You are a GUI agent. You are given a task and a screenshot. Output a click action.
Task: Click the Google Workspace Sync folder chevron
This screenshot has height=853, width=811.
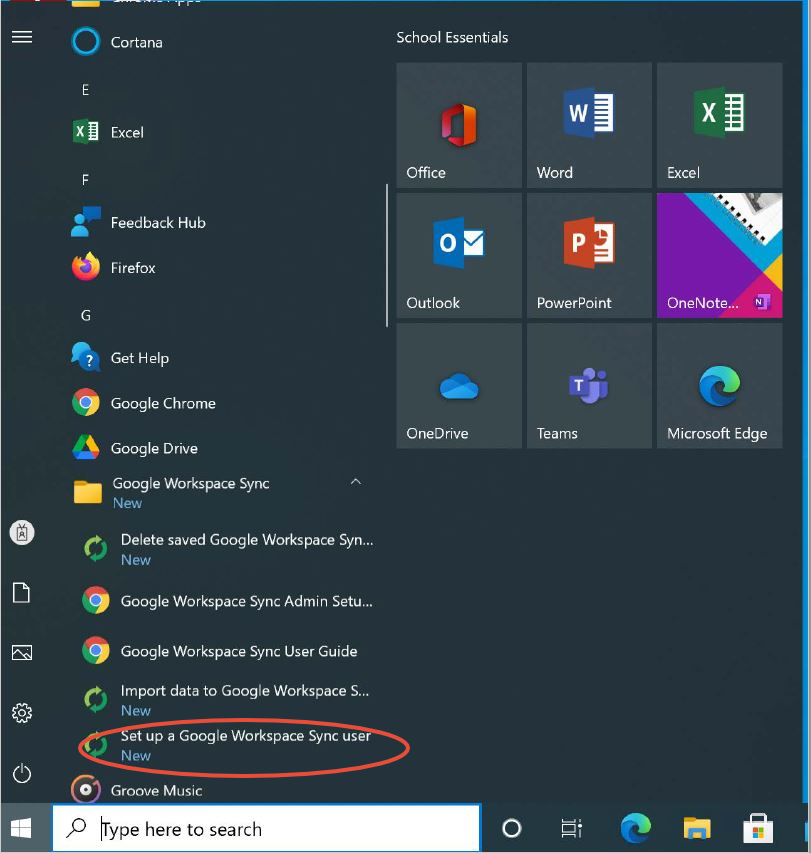(356, 481)
